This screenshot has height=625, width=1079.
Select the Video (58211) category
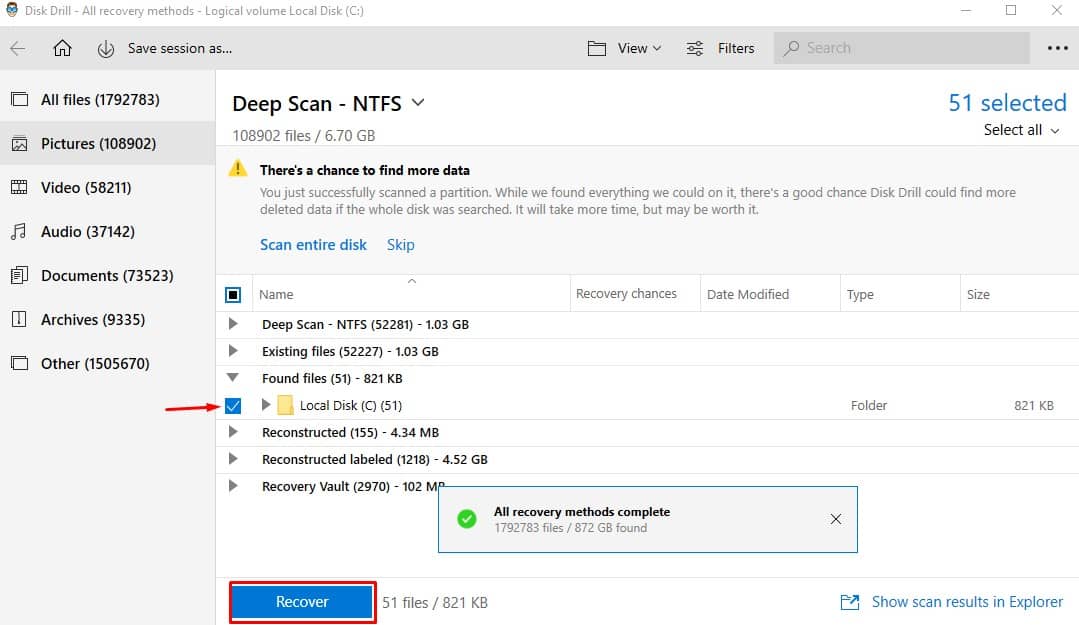point(85,188)
